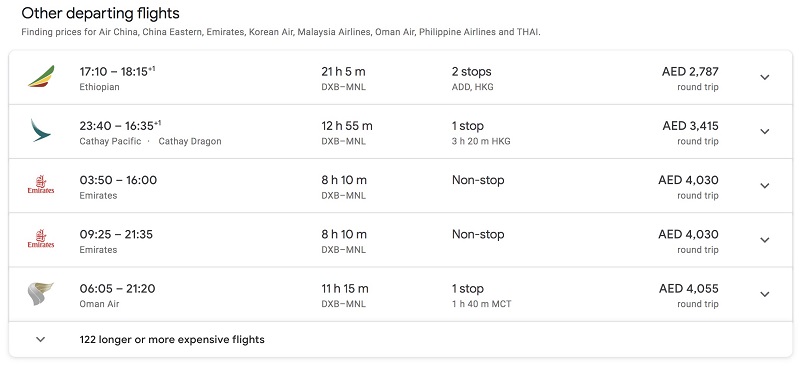Screen dimensions: 800x366
Task: Expand the 09:25 Emirates flight chevron
Action: click(x=764, y=240)
